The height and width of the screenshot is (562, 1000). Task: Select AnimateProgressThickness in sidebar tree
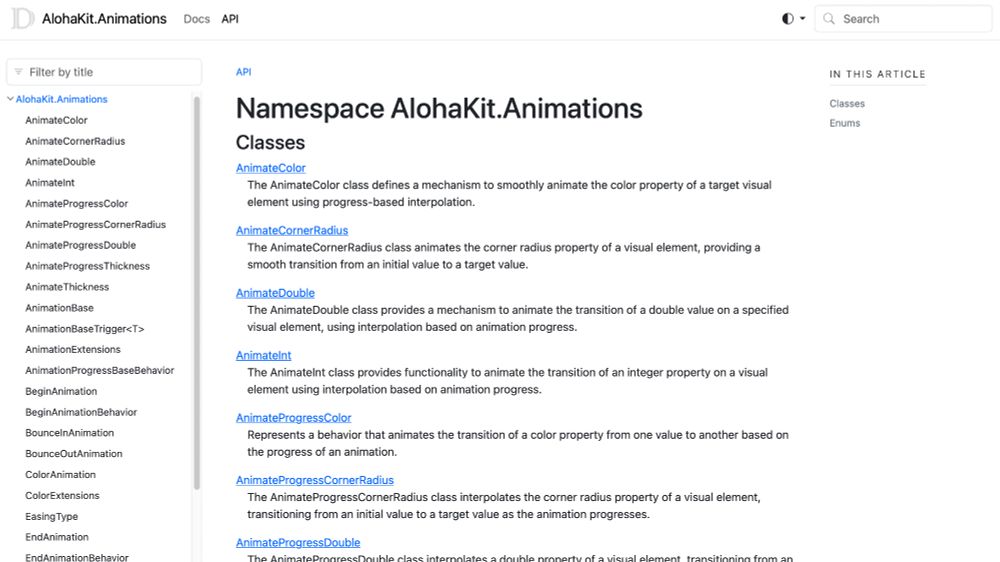pyautogui.click(x=87, y=266)
